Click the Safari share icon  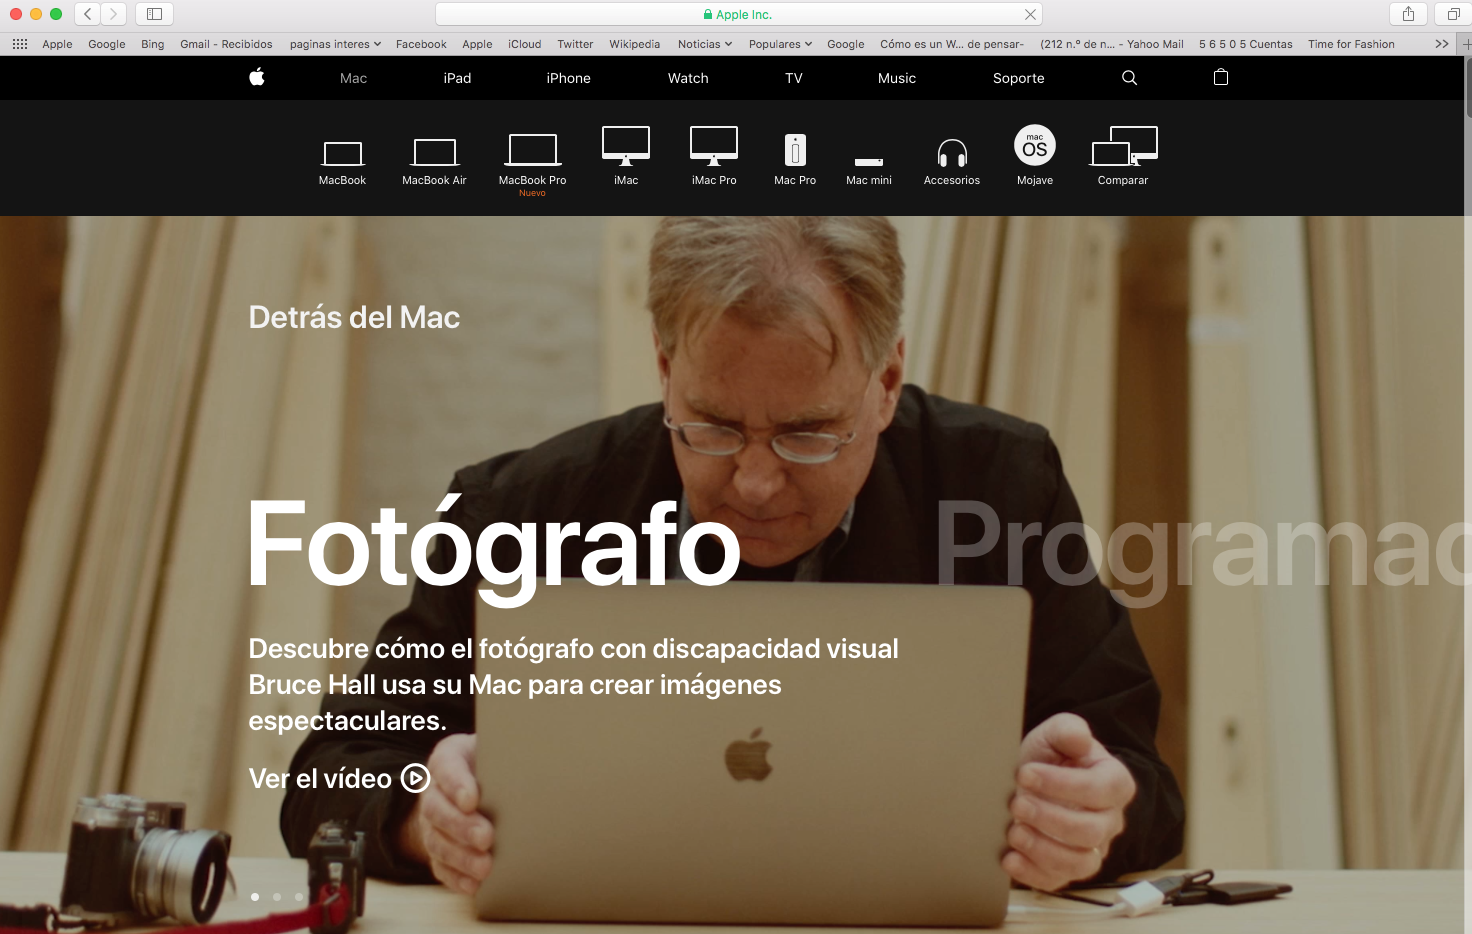tap(1408, 14)
